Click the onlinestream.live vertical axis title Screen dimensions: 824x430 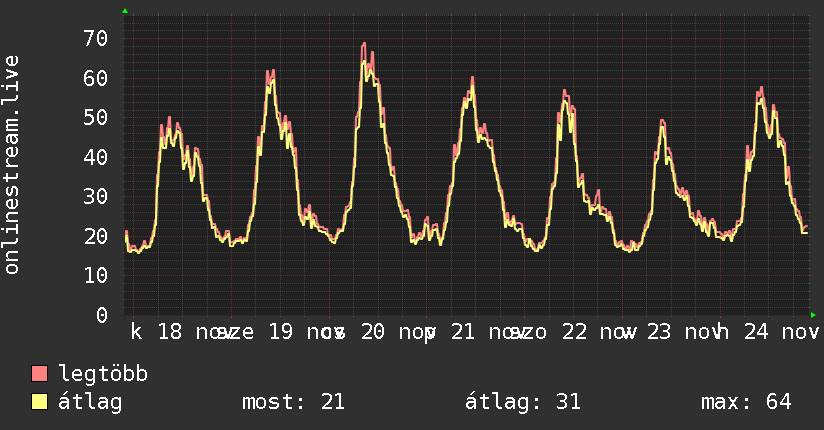(x=11, y=165)
